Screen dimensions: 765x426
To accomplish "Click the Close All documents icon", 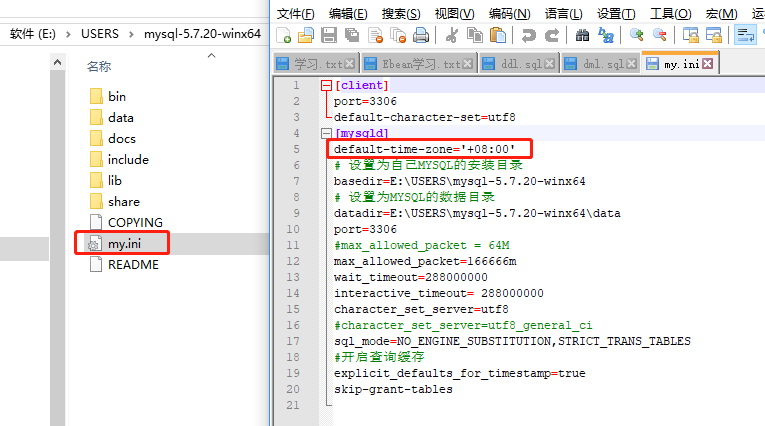I will 398,35.
